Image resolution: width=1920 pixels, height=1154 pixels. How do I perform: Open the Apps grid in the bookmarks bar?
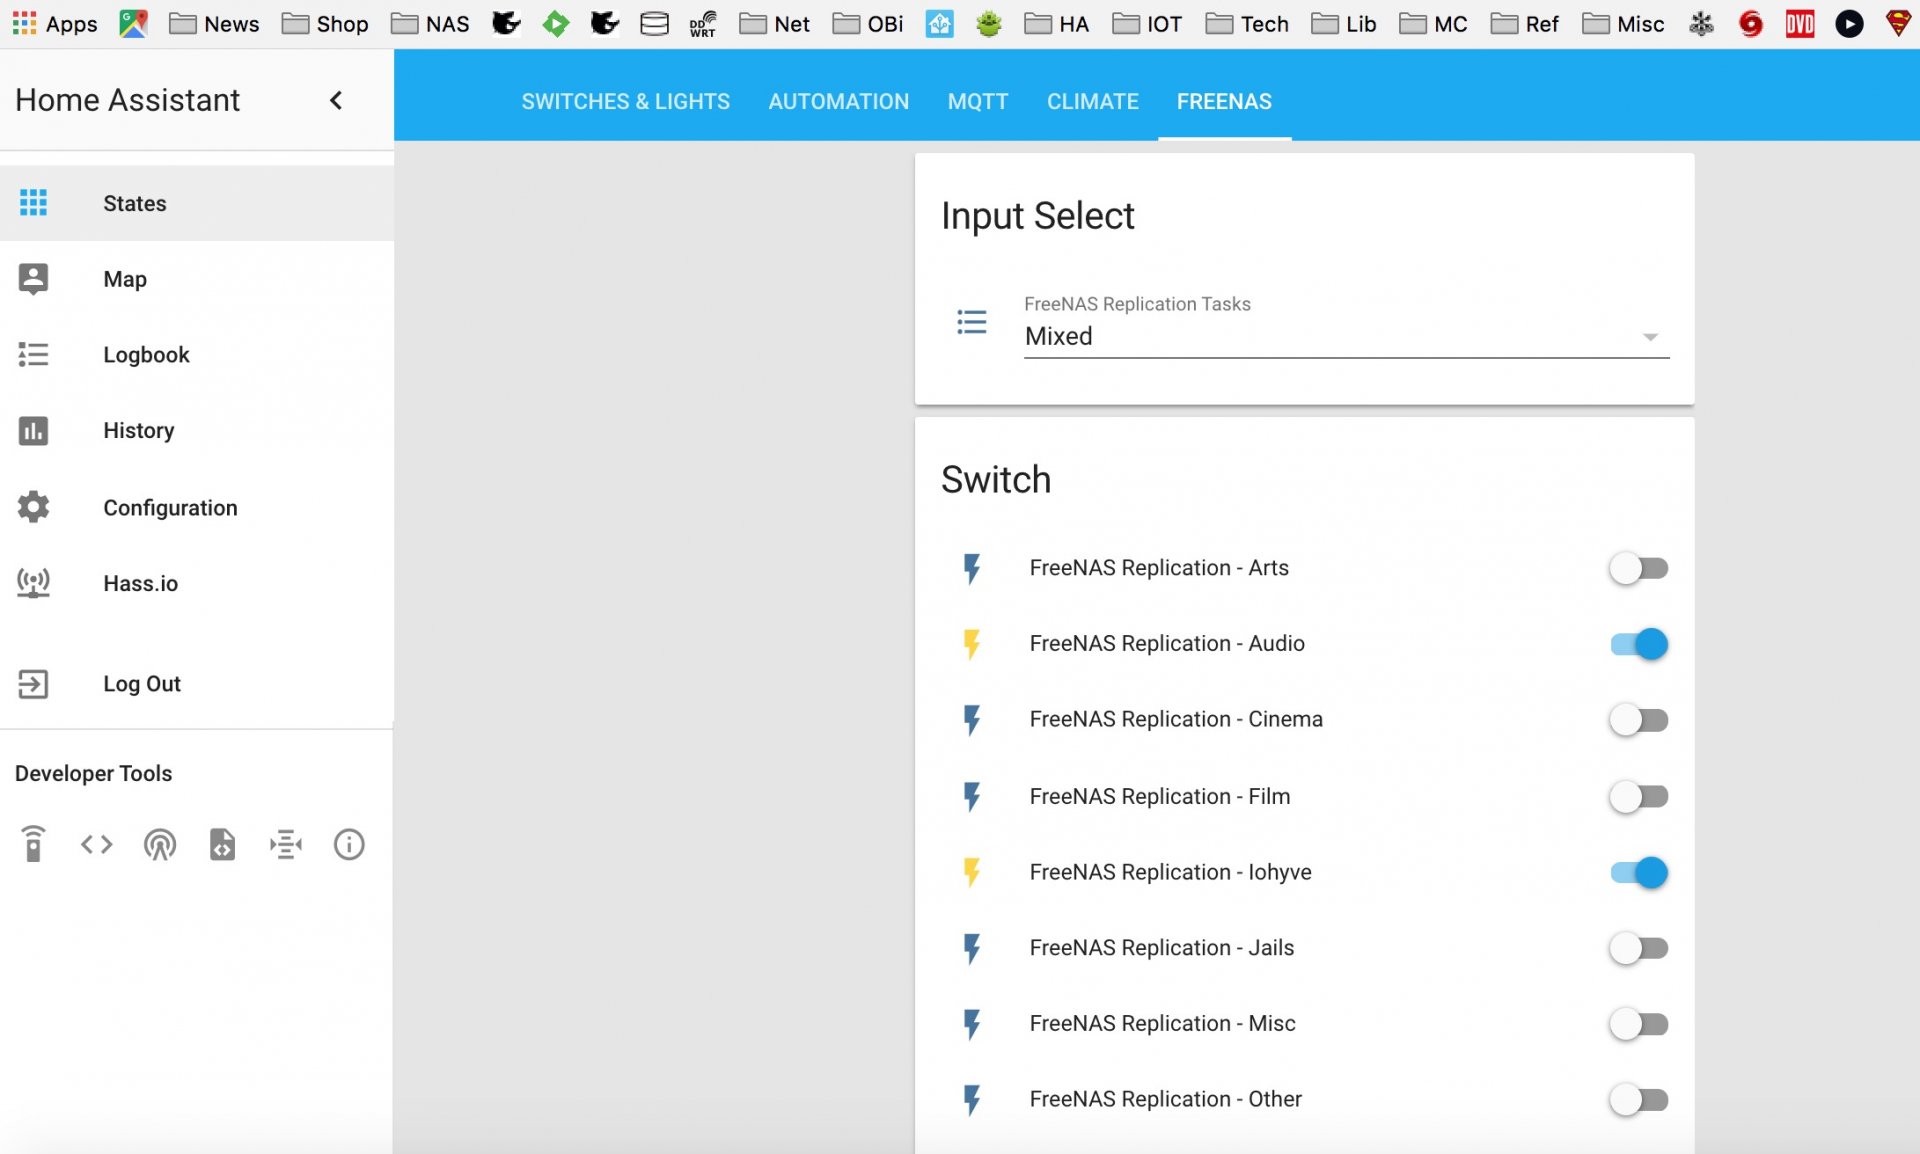[x=54, y=23]
